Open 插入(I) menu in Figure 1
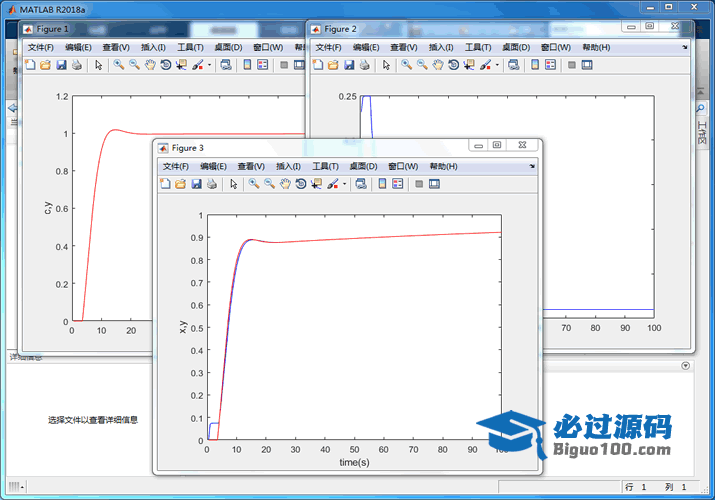The height and width of the screenshot is (500, 715). (153, 47)
